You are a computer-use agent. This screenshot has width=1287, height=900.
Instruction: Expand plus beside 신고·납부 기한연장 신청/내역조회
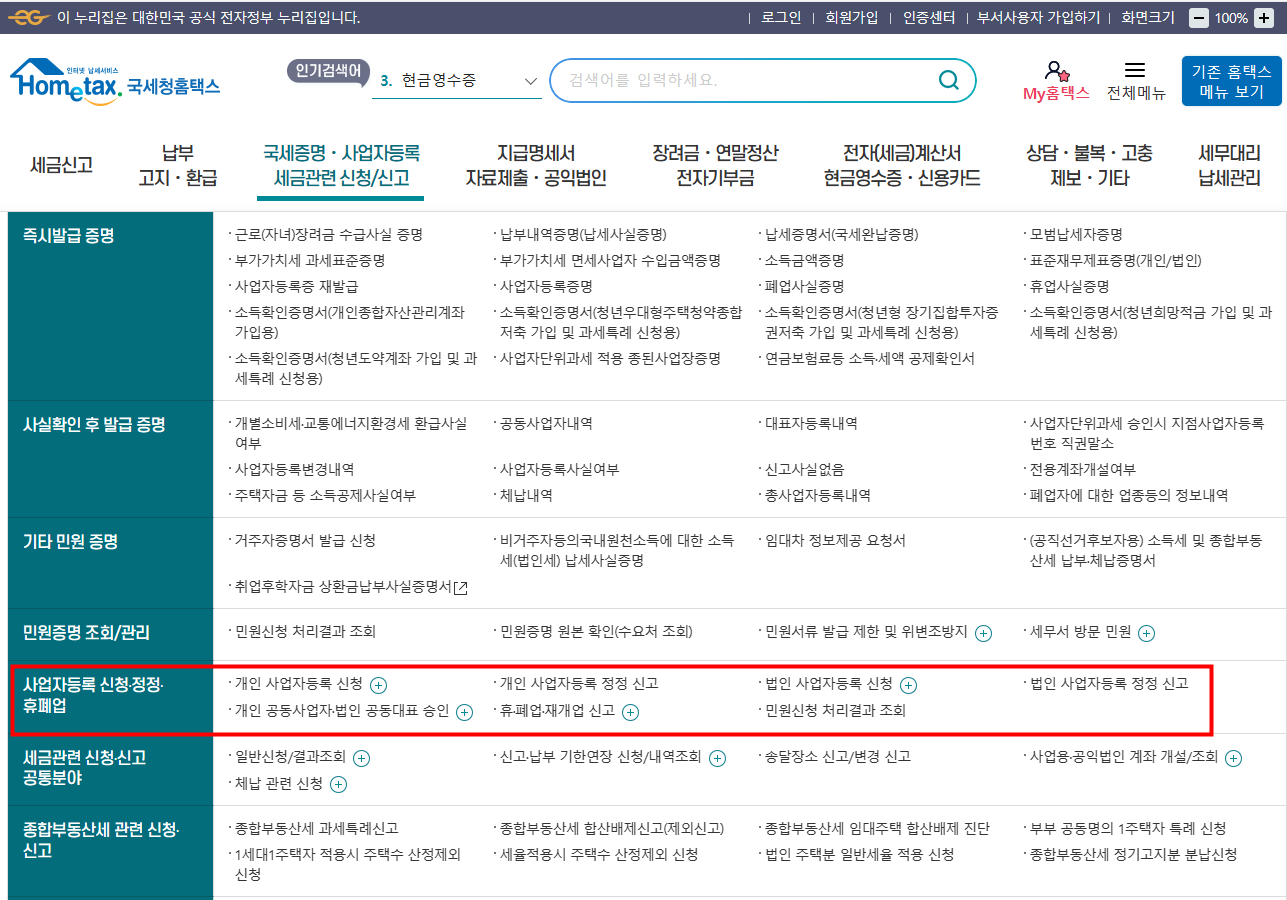717,758
